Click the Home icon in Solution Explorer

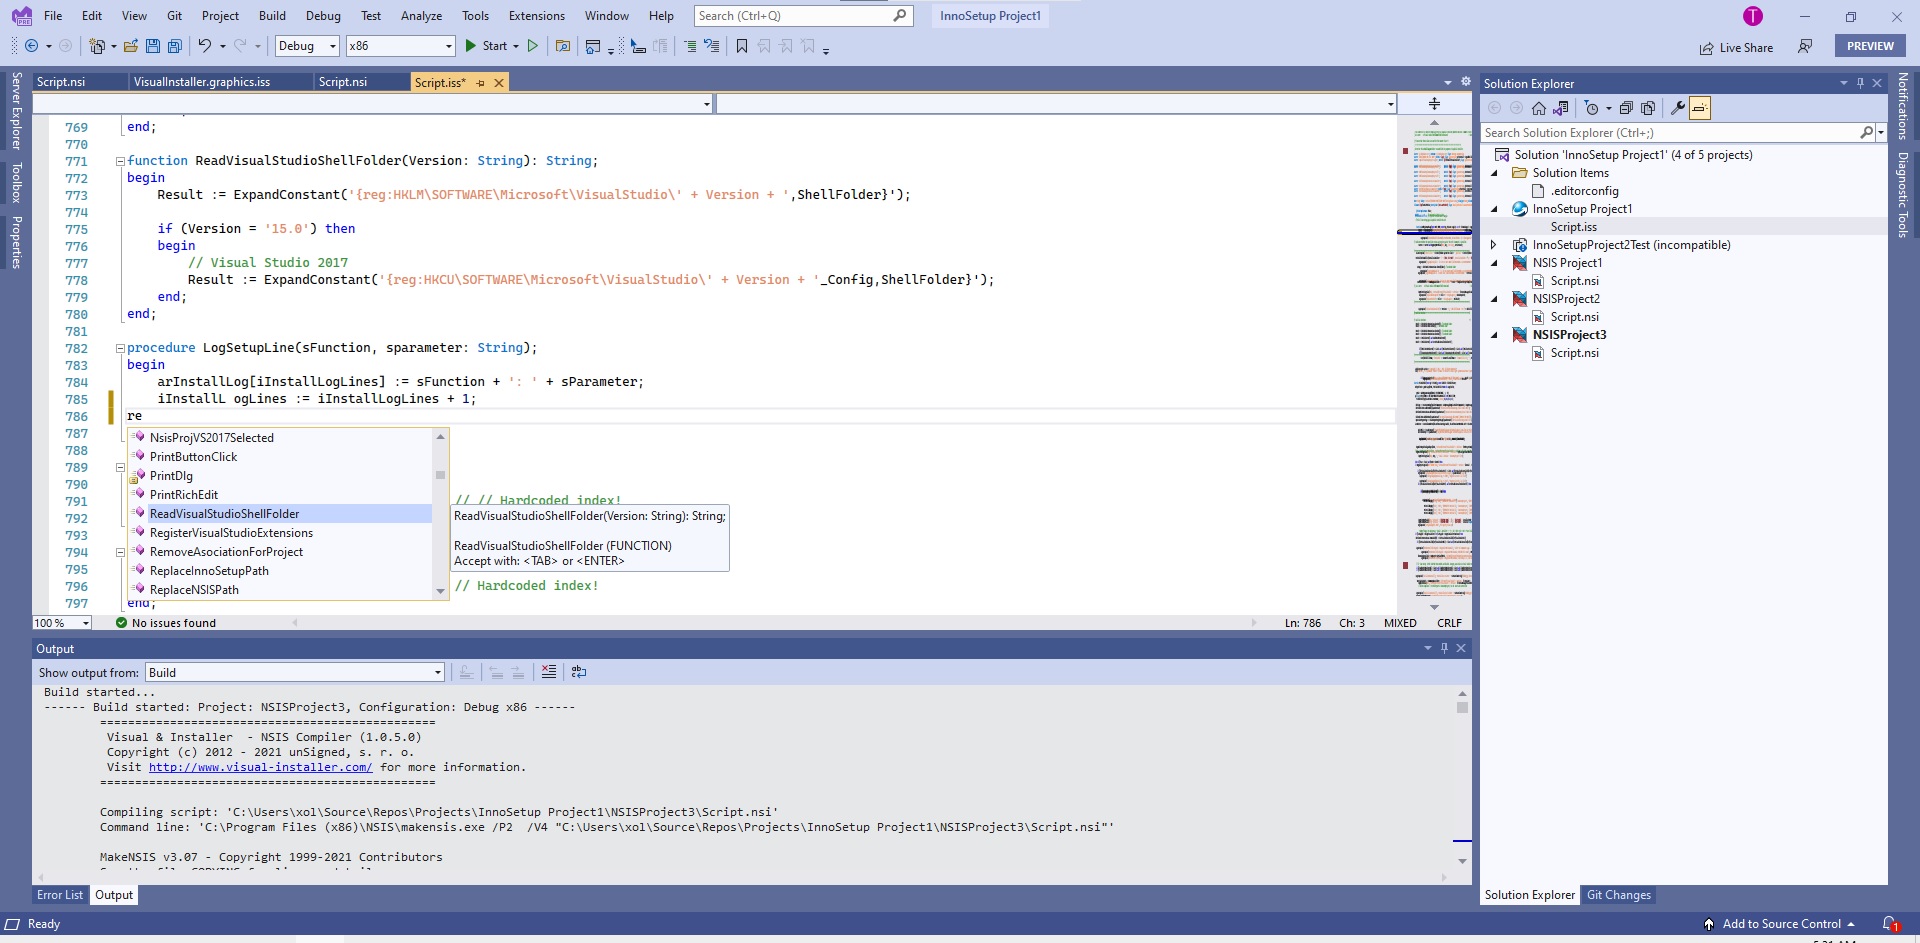(x=1539, y=108)
